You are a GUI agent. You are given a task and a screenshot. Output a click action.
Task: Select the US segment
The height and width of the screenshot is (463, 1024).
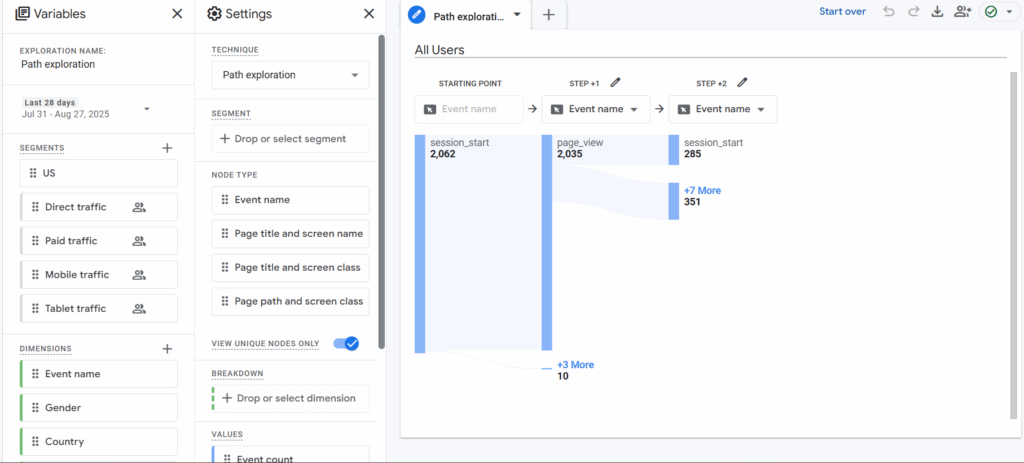tap(99, 174)
